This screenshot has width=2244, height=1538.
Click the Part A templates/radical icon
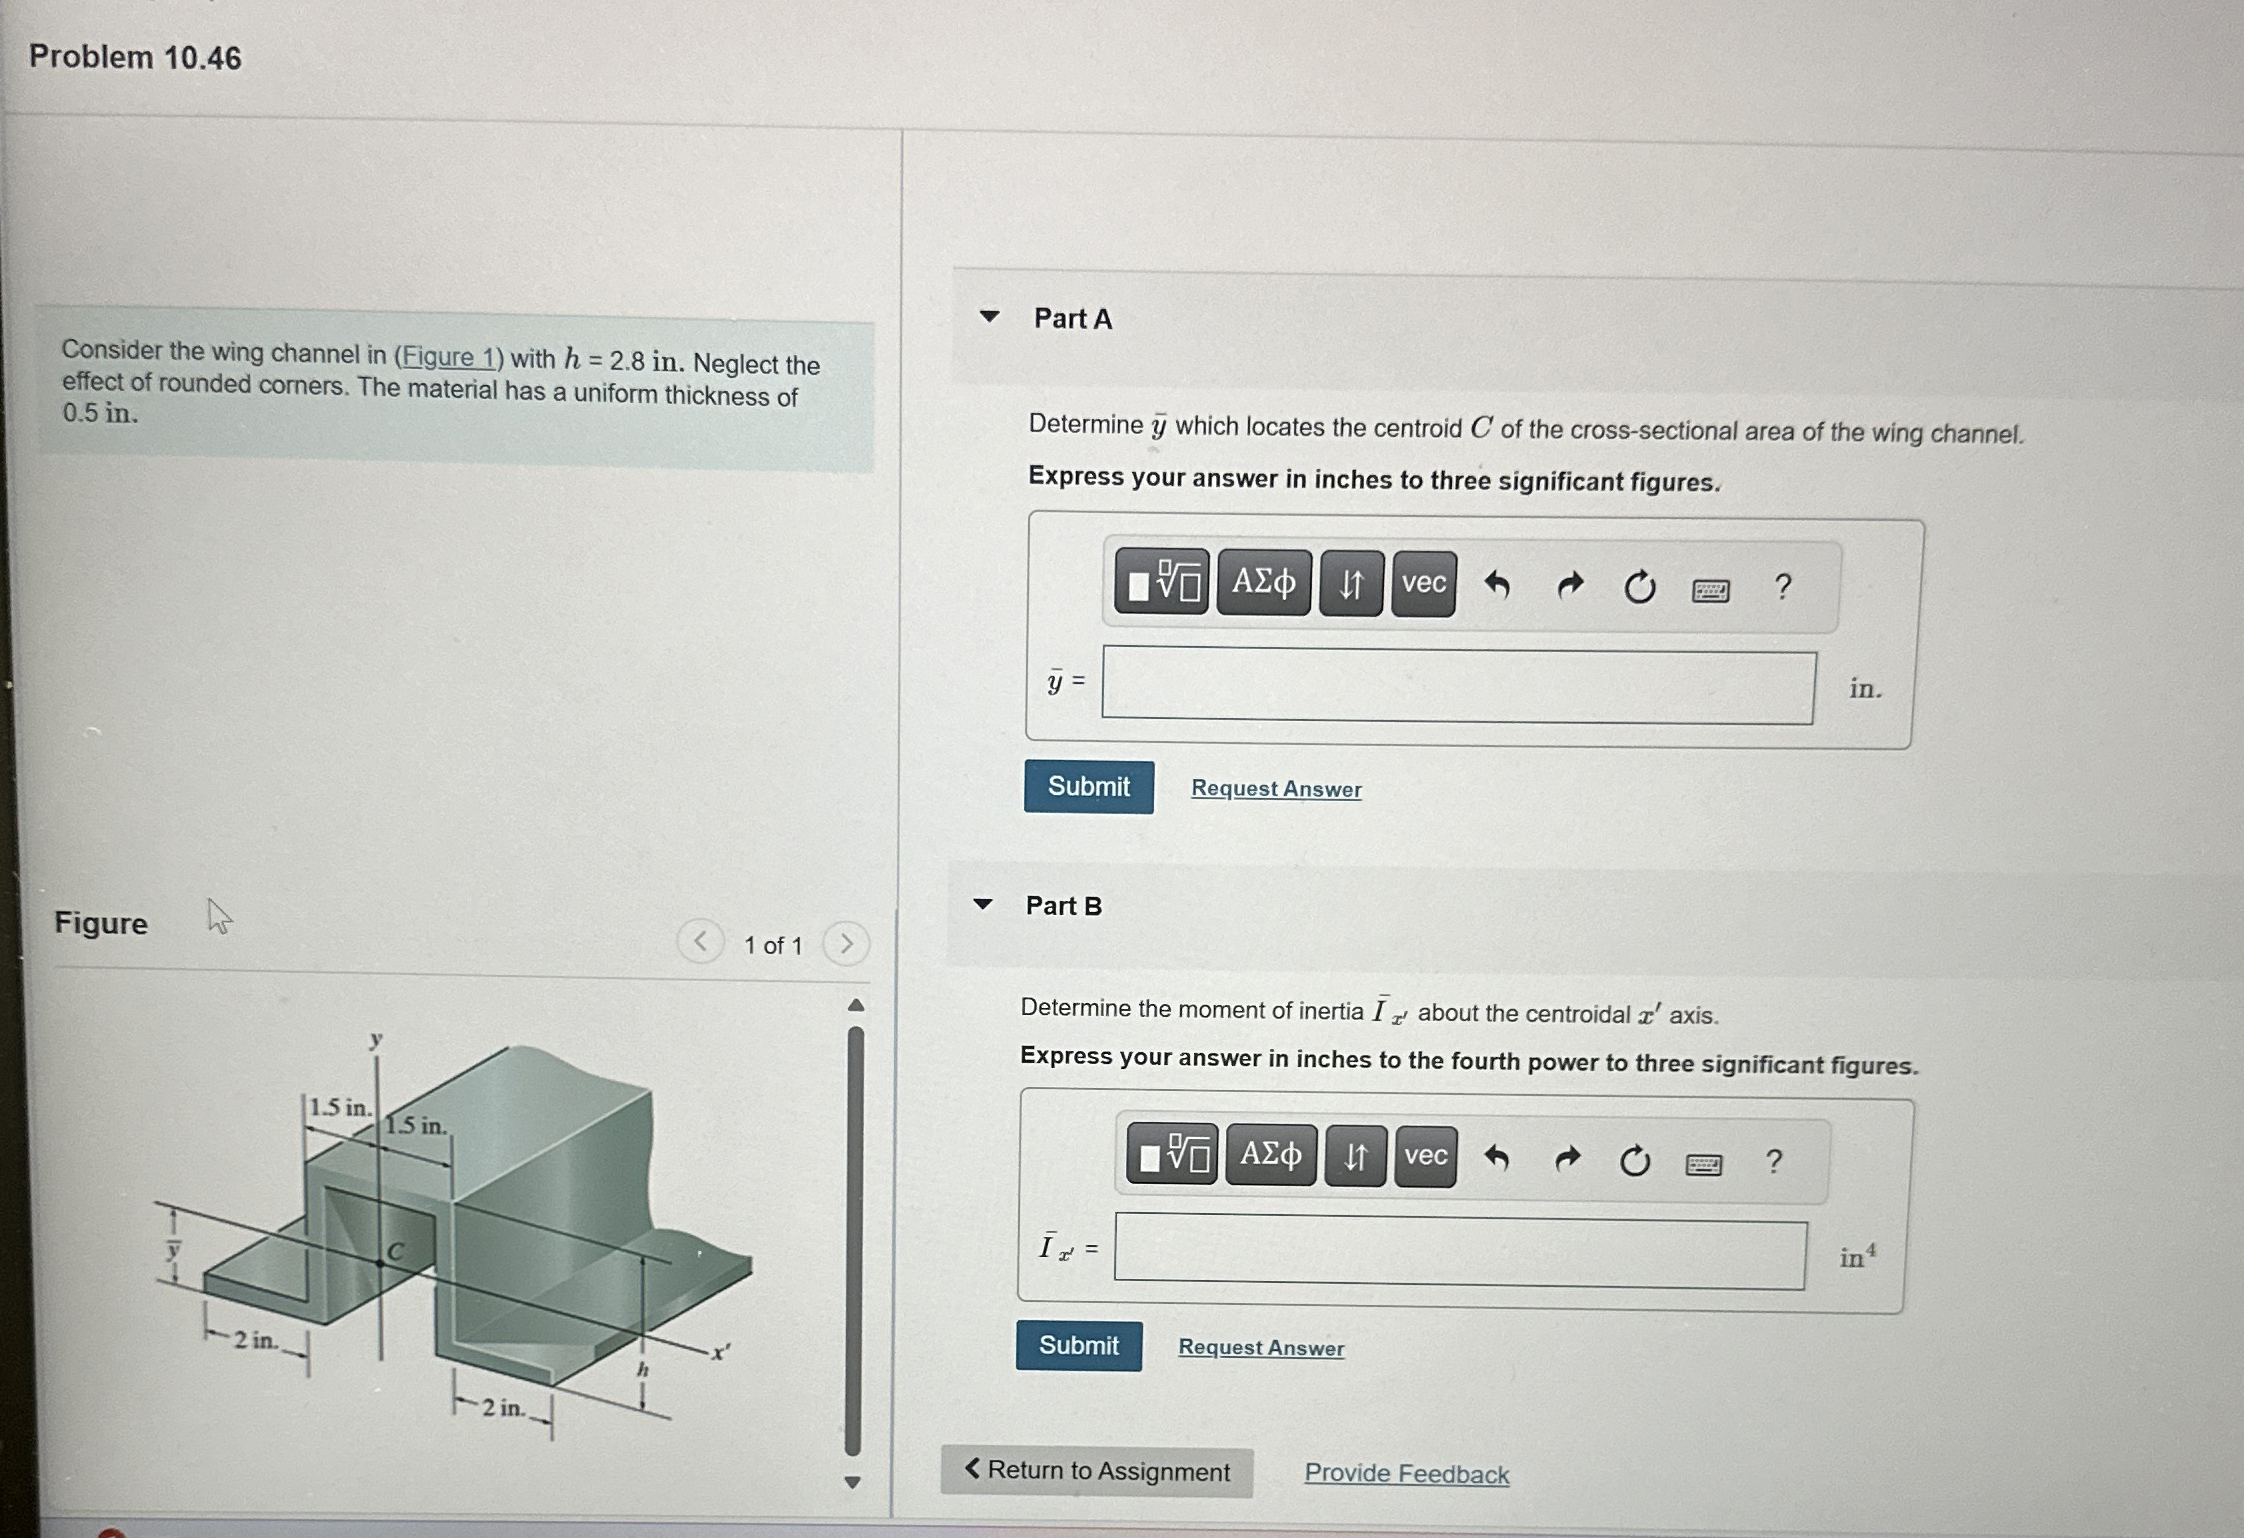1162,583
